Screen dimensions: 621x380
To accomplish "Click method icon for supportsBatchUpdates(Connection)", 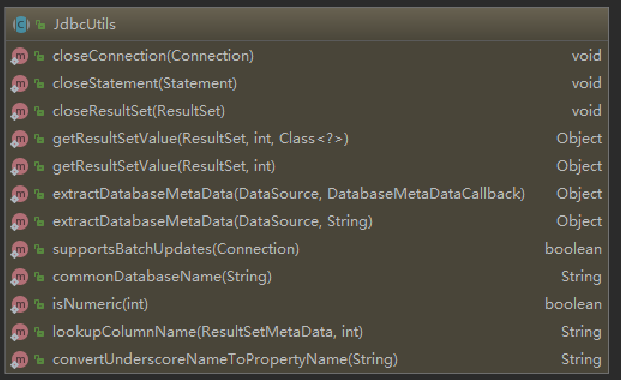I will pyautogui.click(x=19, y=249).
